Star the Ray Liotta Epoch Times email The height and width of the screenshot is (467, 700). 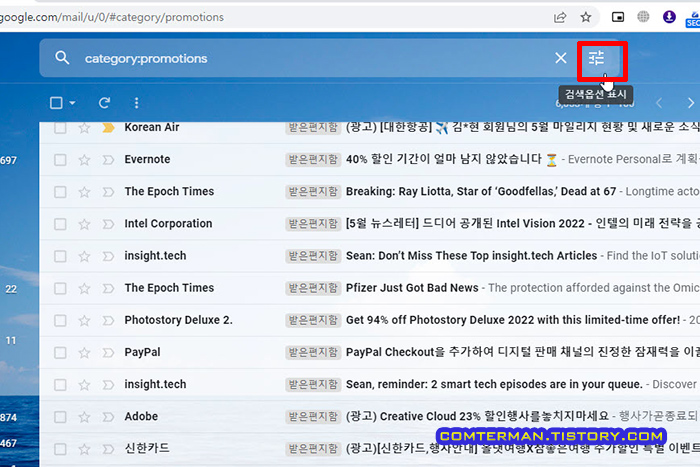tap(84, 192)
